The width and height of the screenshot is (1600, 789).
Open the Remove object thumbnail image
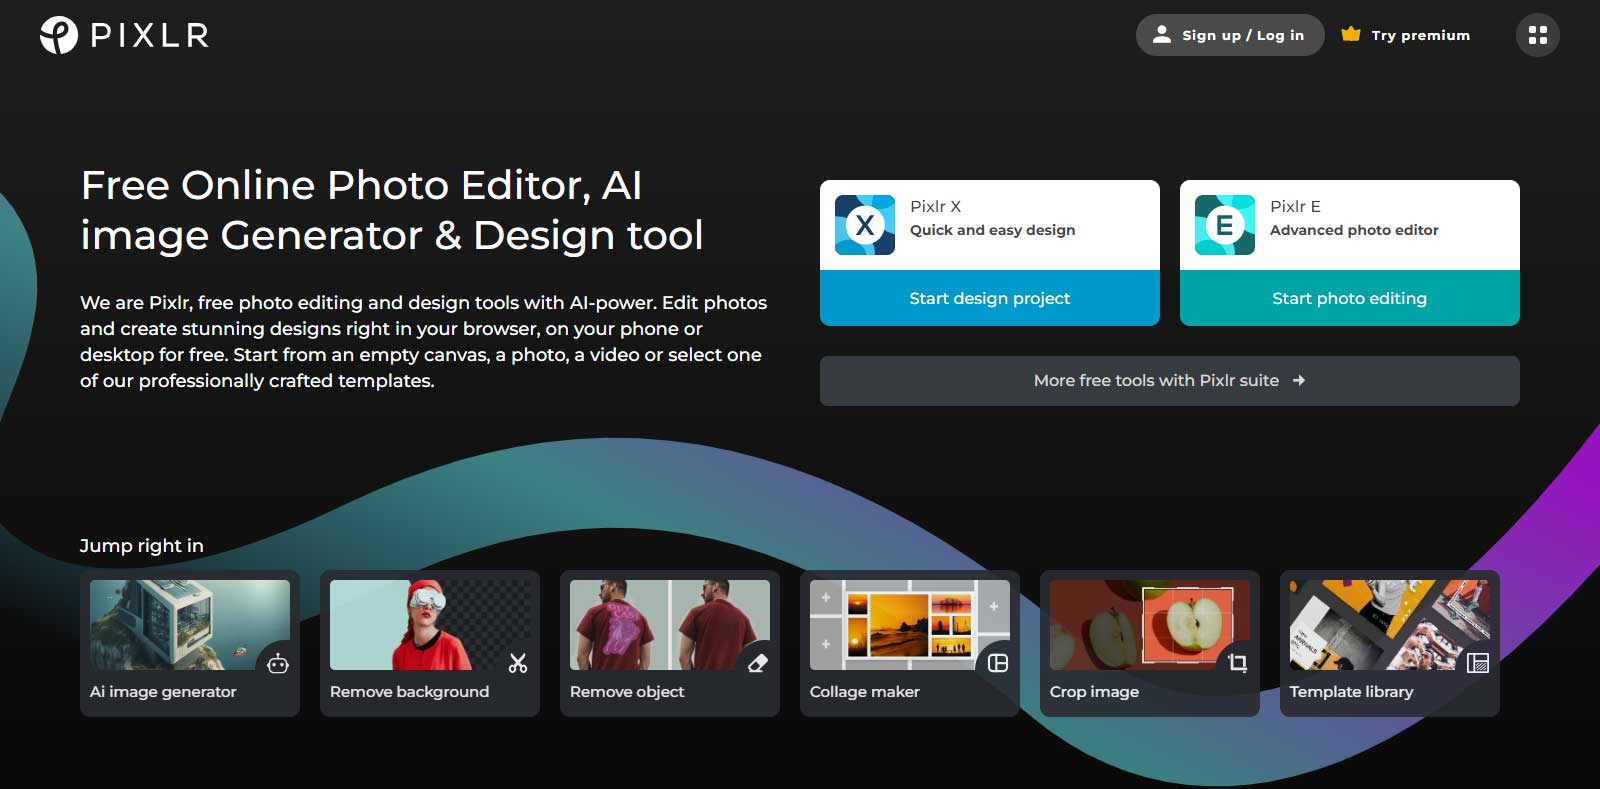670,625
